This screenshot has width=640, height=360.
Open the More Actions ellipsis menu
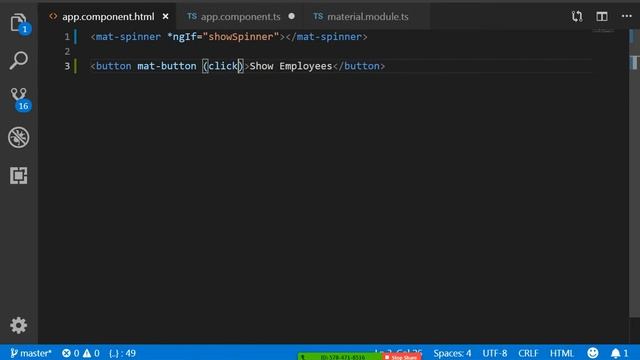(627, 16)
